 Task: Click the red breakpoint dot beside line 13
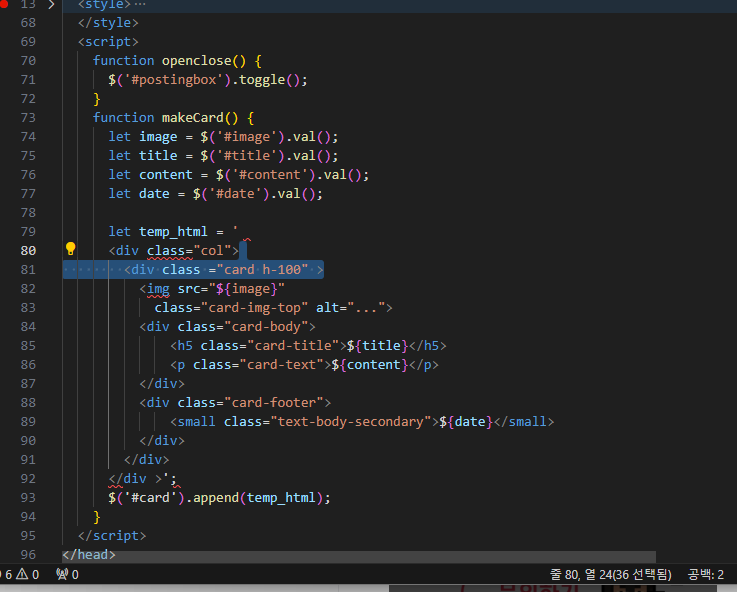(x=4, y=3)
